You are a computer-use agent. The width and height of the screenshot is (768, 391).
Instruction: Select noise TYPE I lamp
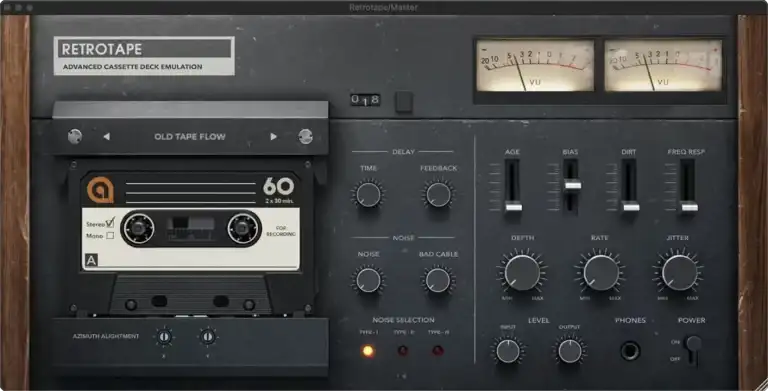(x=368, y=351)
